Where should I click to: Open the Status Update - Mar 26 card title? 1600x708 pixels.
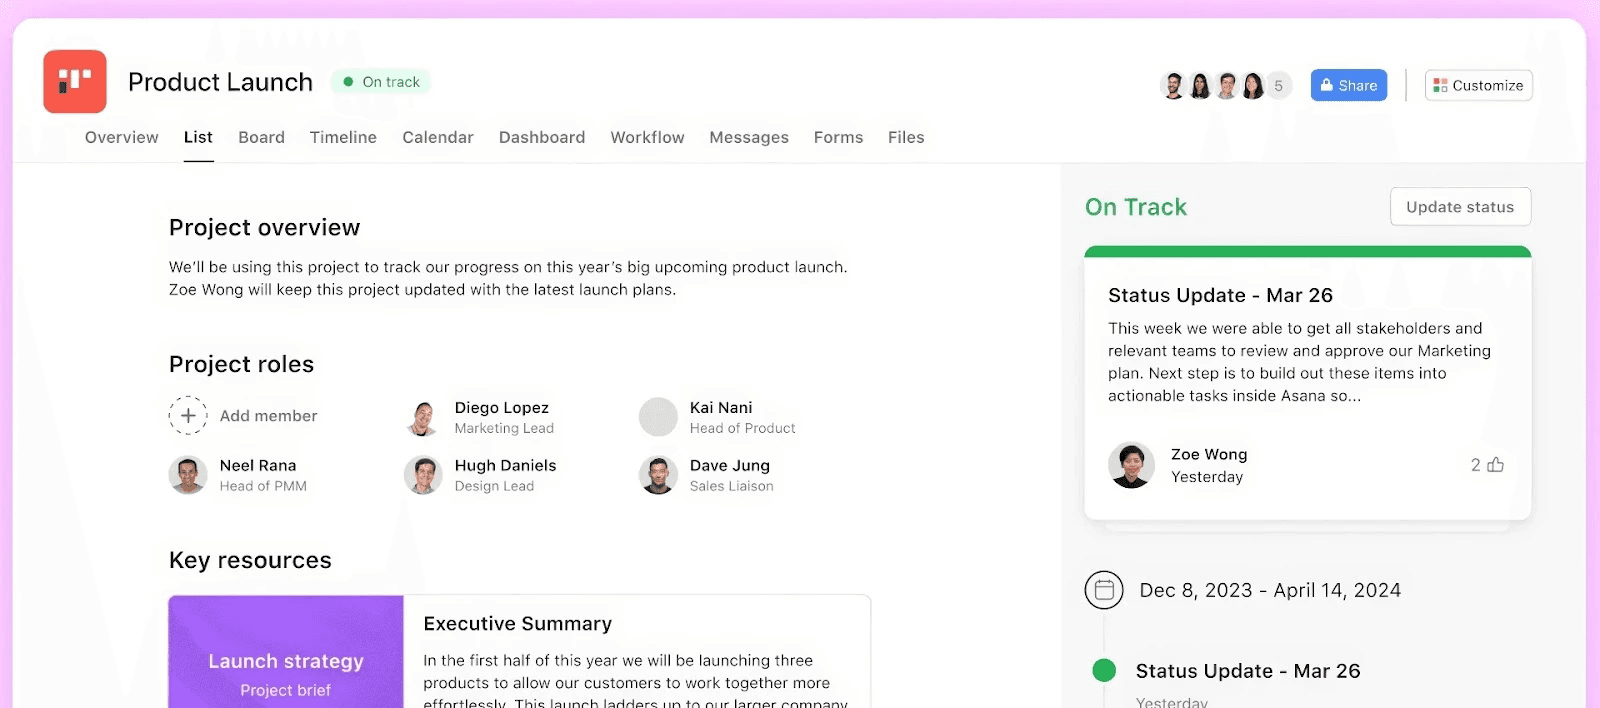[x=1220, y=295]
